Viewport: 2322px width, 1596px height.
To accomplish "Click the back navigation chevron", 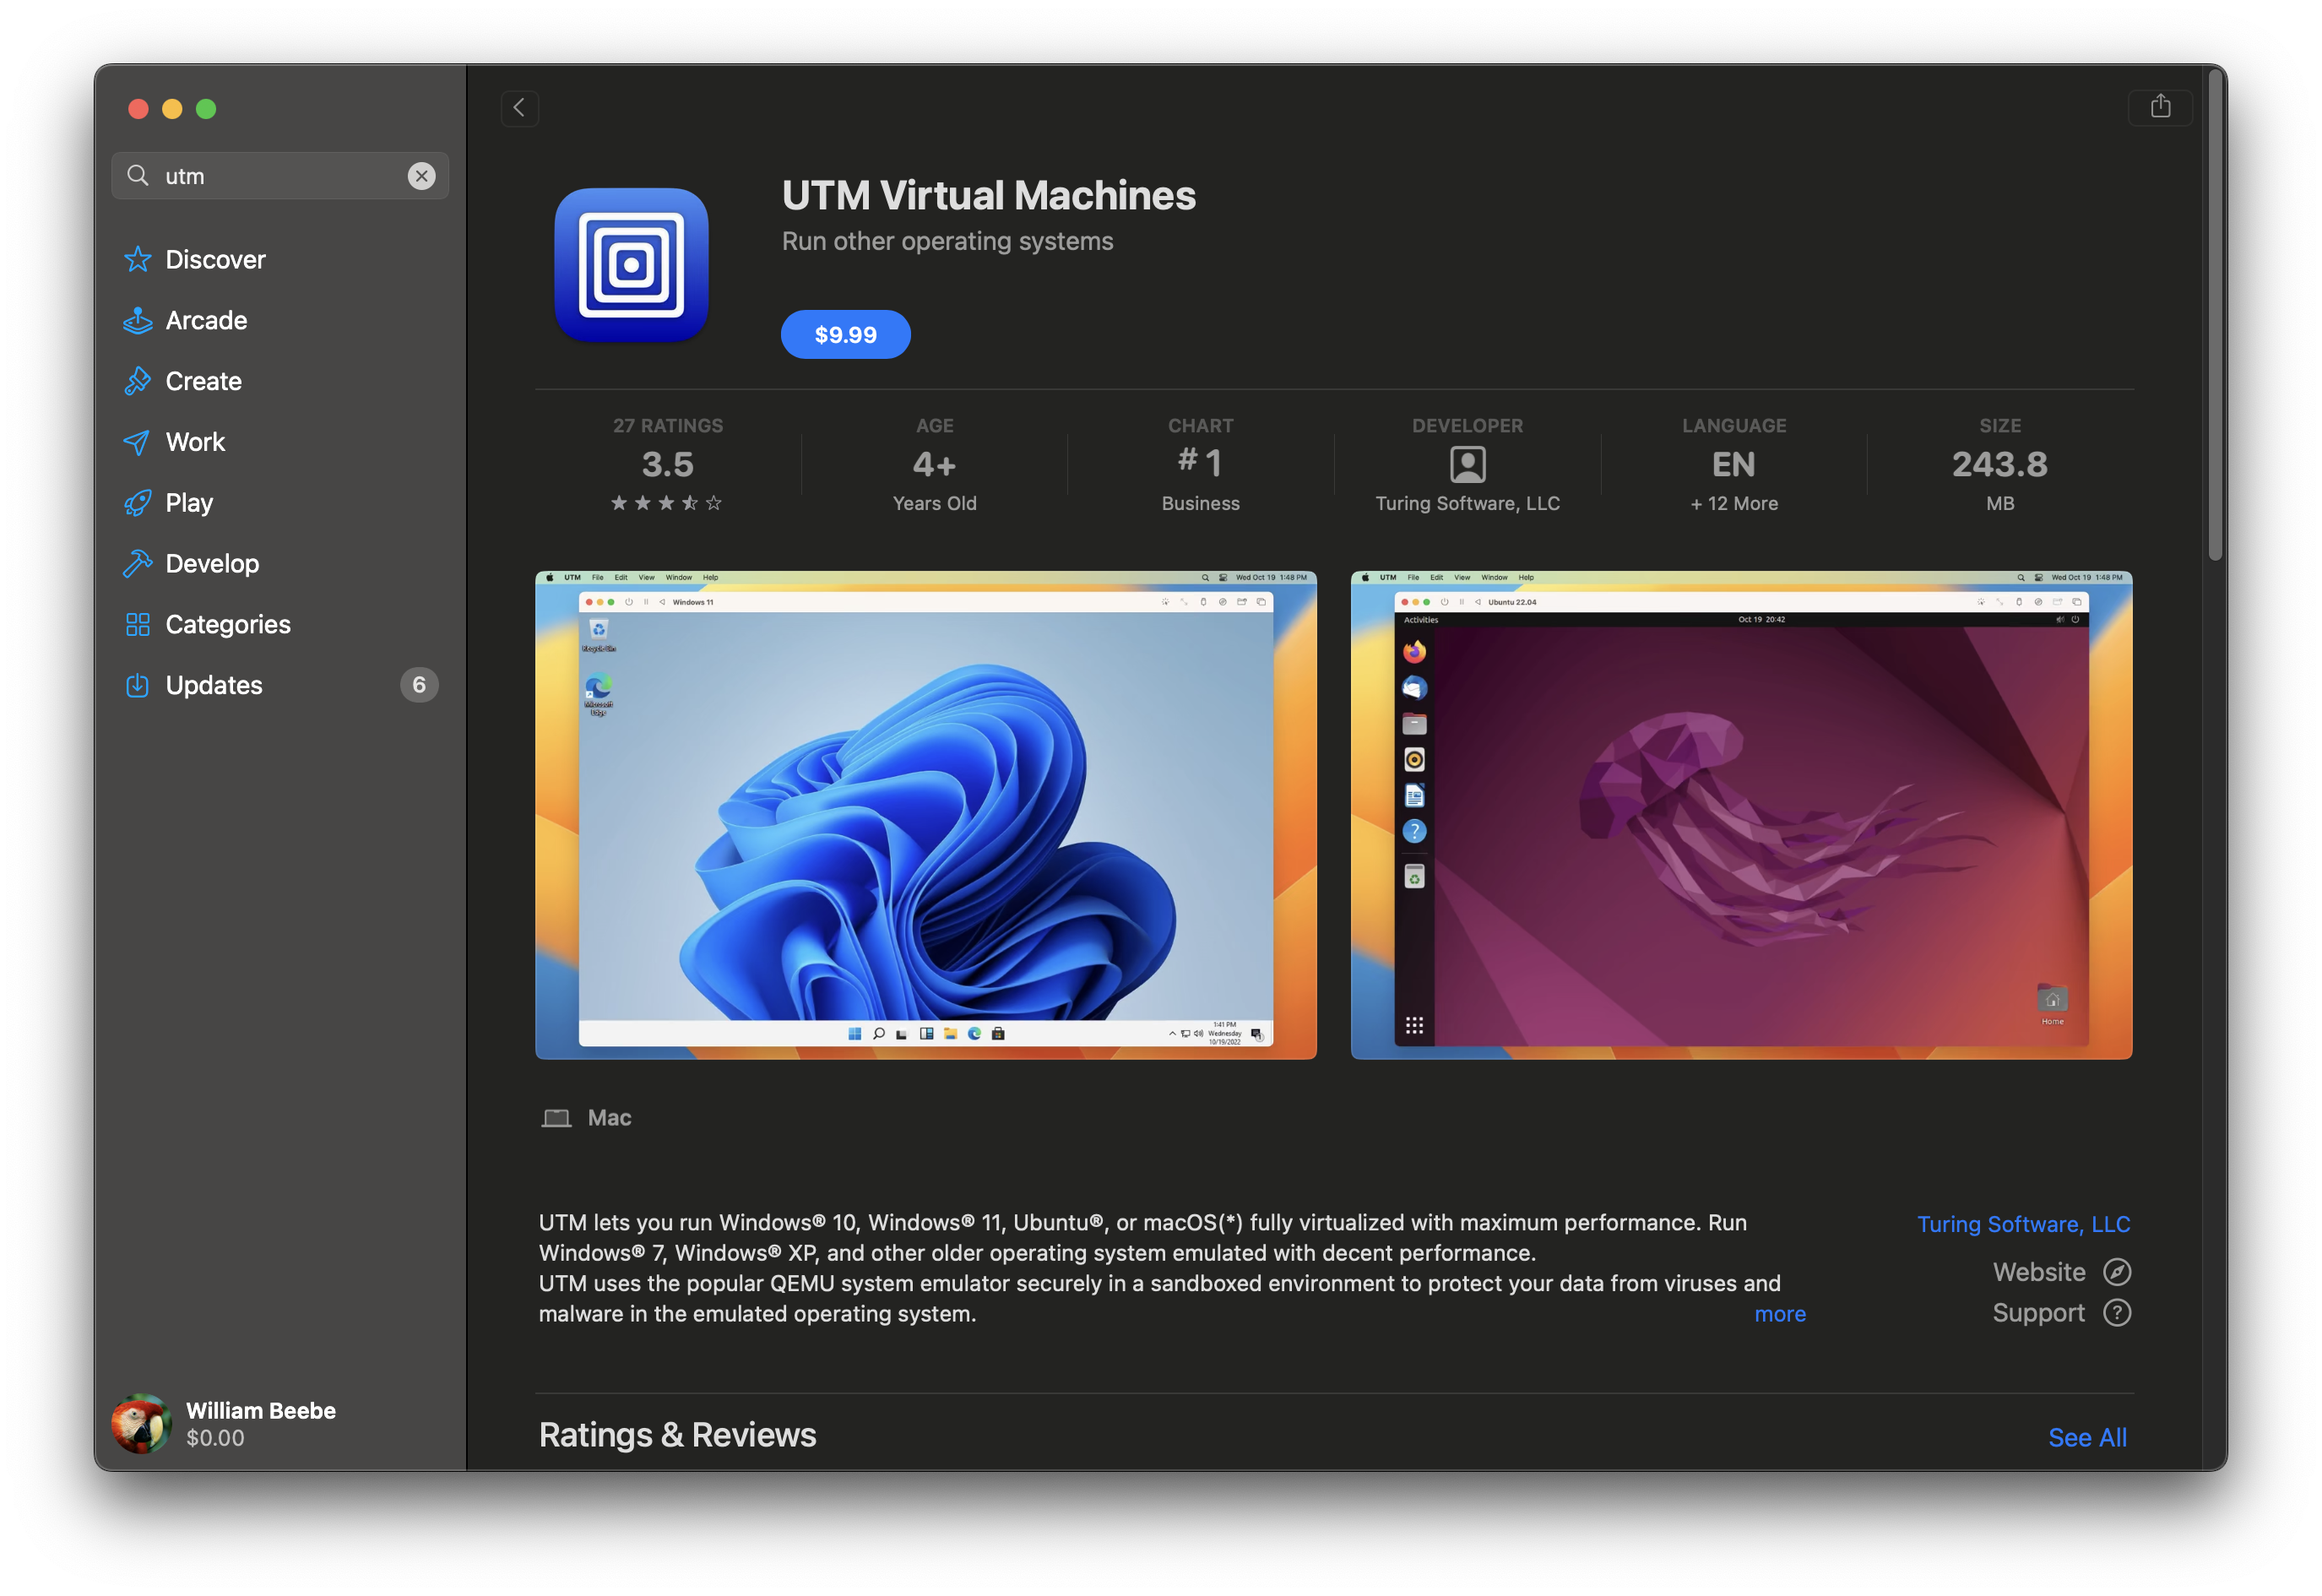I will 519,108.
